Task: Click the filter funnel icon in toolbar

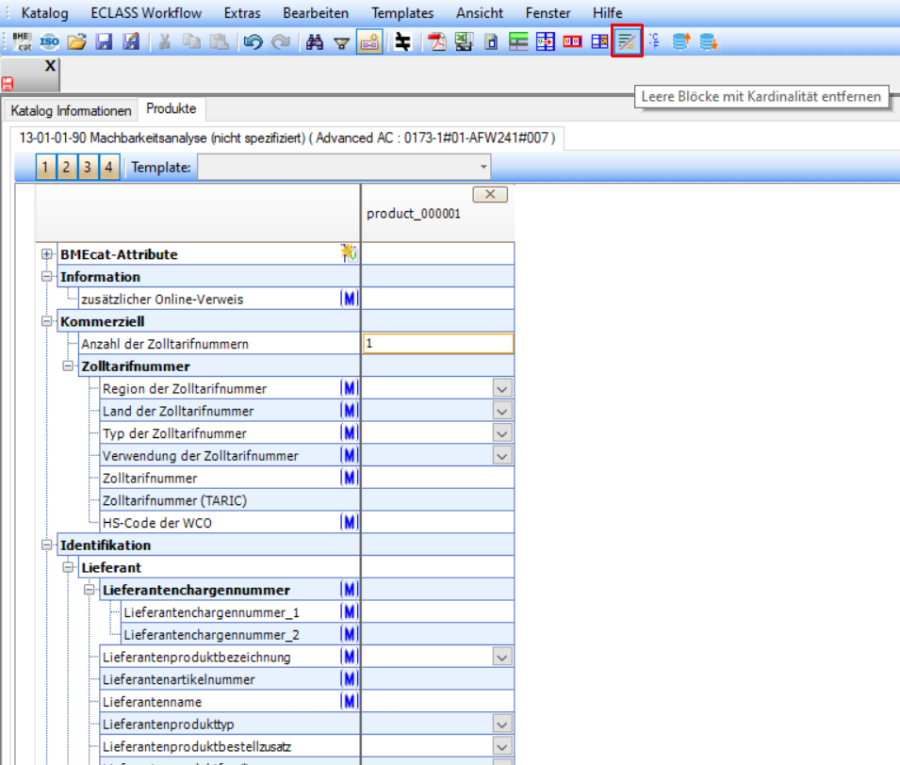Action: [x=340, y=42]
